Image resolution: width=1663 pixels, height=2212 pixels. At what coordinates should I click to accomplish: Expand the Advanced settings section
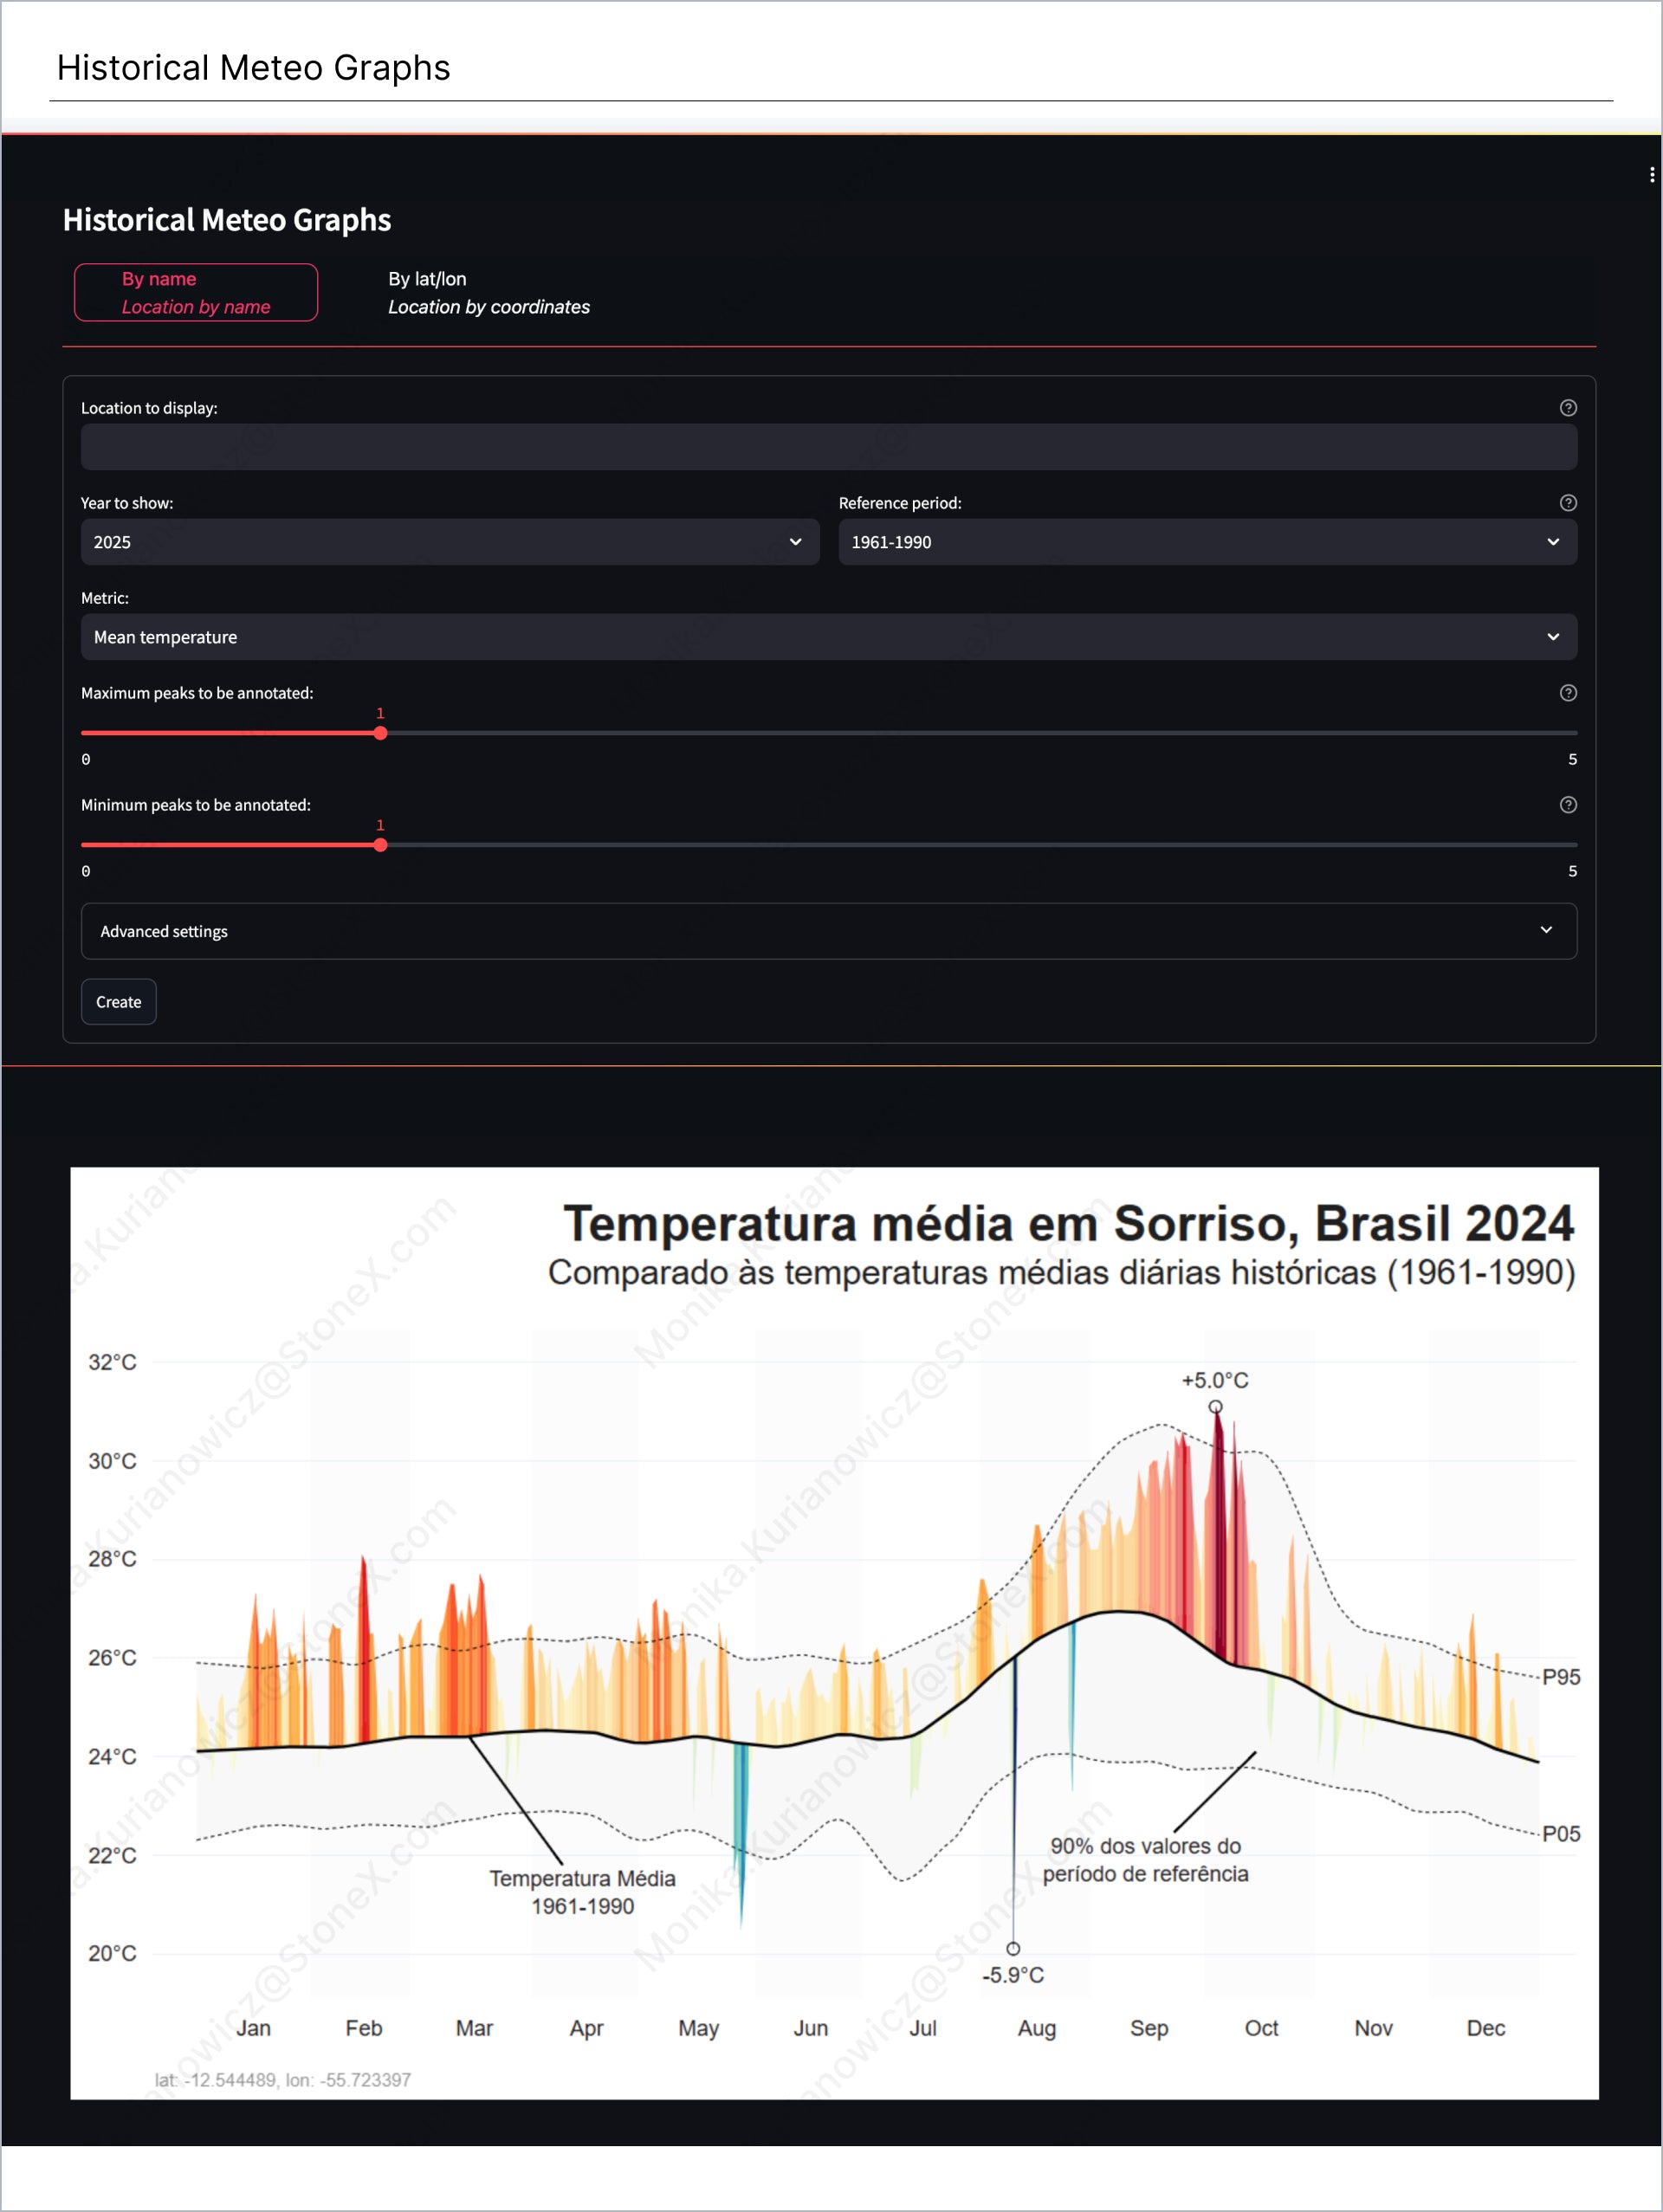[x=828, y=931]
